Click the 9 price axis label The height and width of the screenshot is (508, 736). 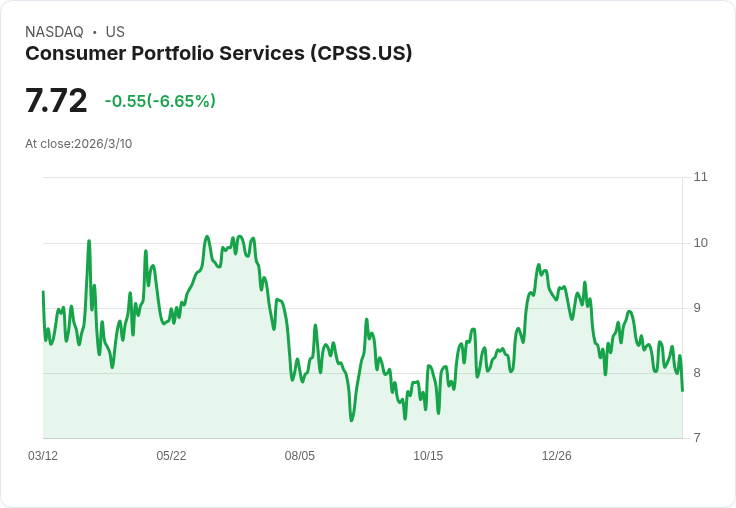[x=697, y=308]
